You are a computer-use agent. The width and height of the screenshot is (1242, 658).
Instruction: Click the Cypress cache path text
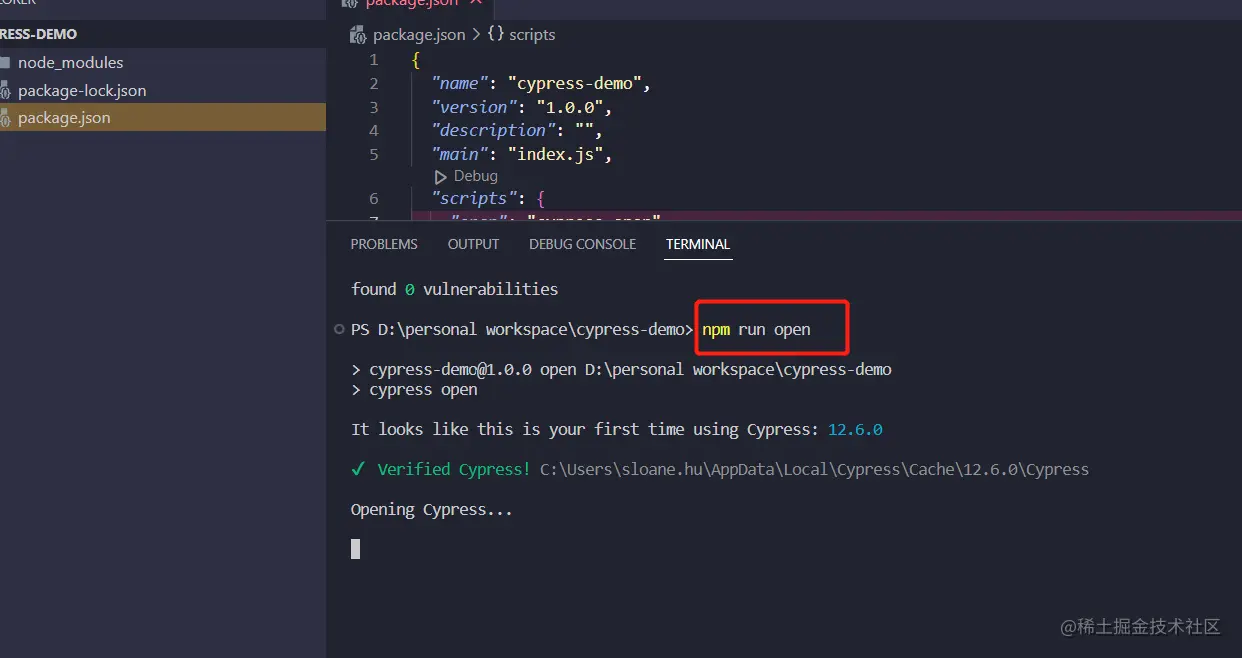(x=814, y=469)
